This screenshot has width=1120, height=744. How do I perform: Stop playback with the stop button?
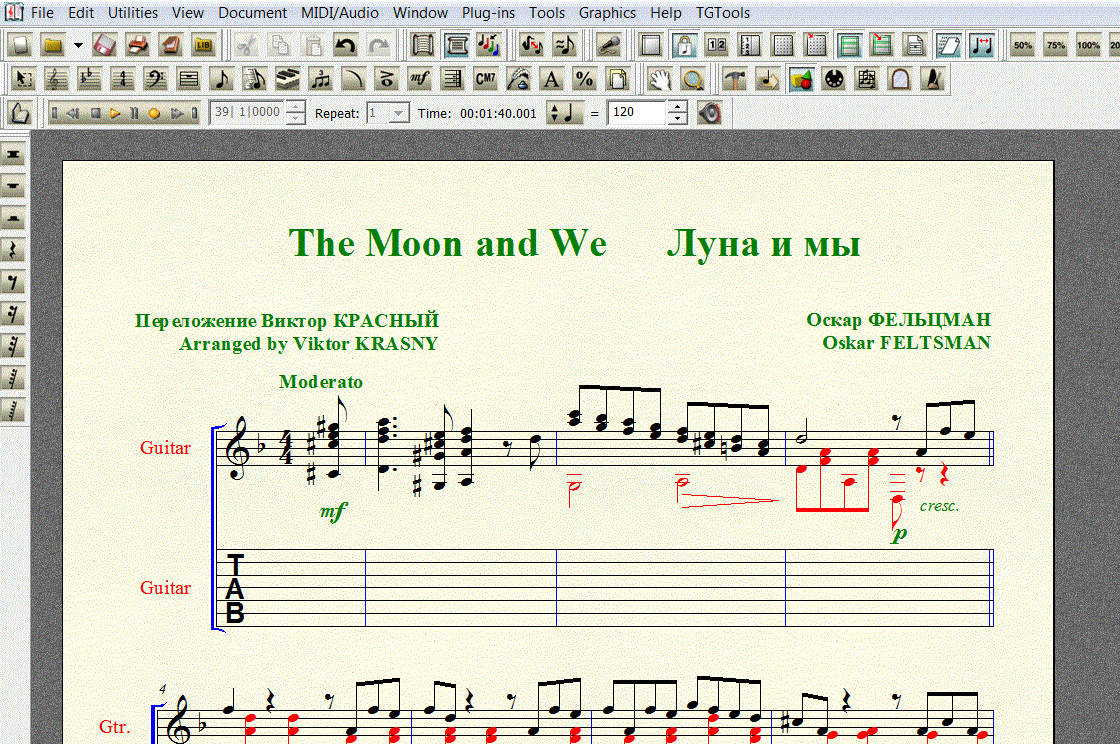pos(96,113)
